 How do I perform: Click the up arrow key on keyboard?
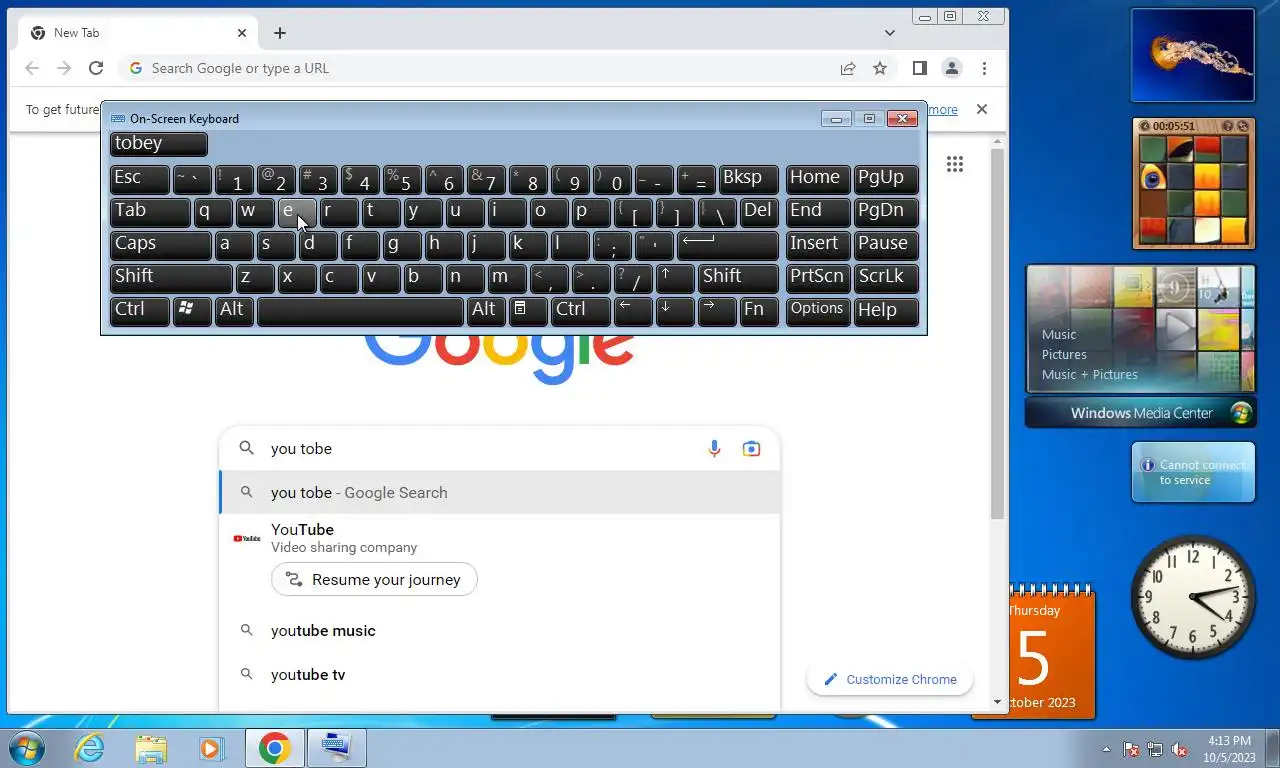[675, 279]
